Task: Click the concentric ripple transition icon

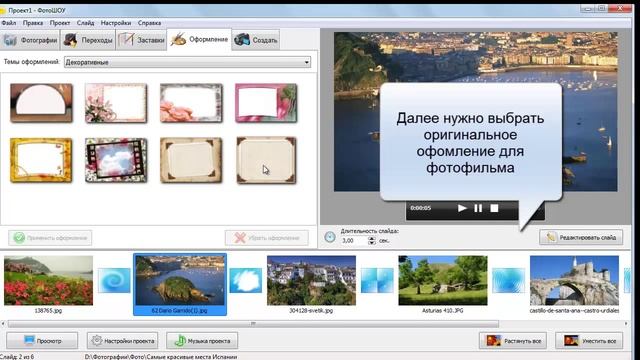Action: pos(509,280)
